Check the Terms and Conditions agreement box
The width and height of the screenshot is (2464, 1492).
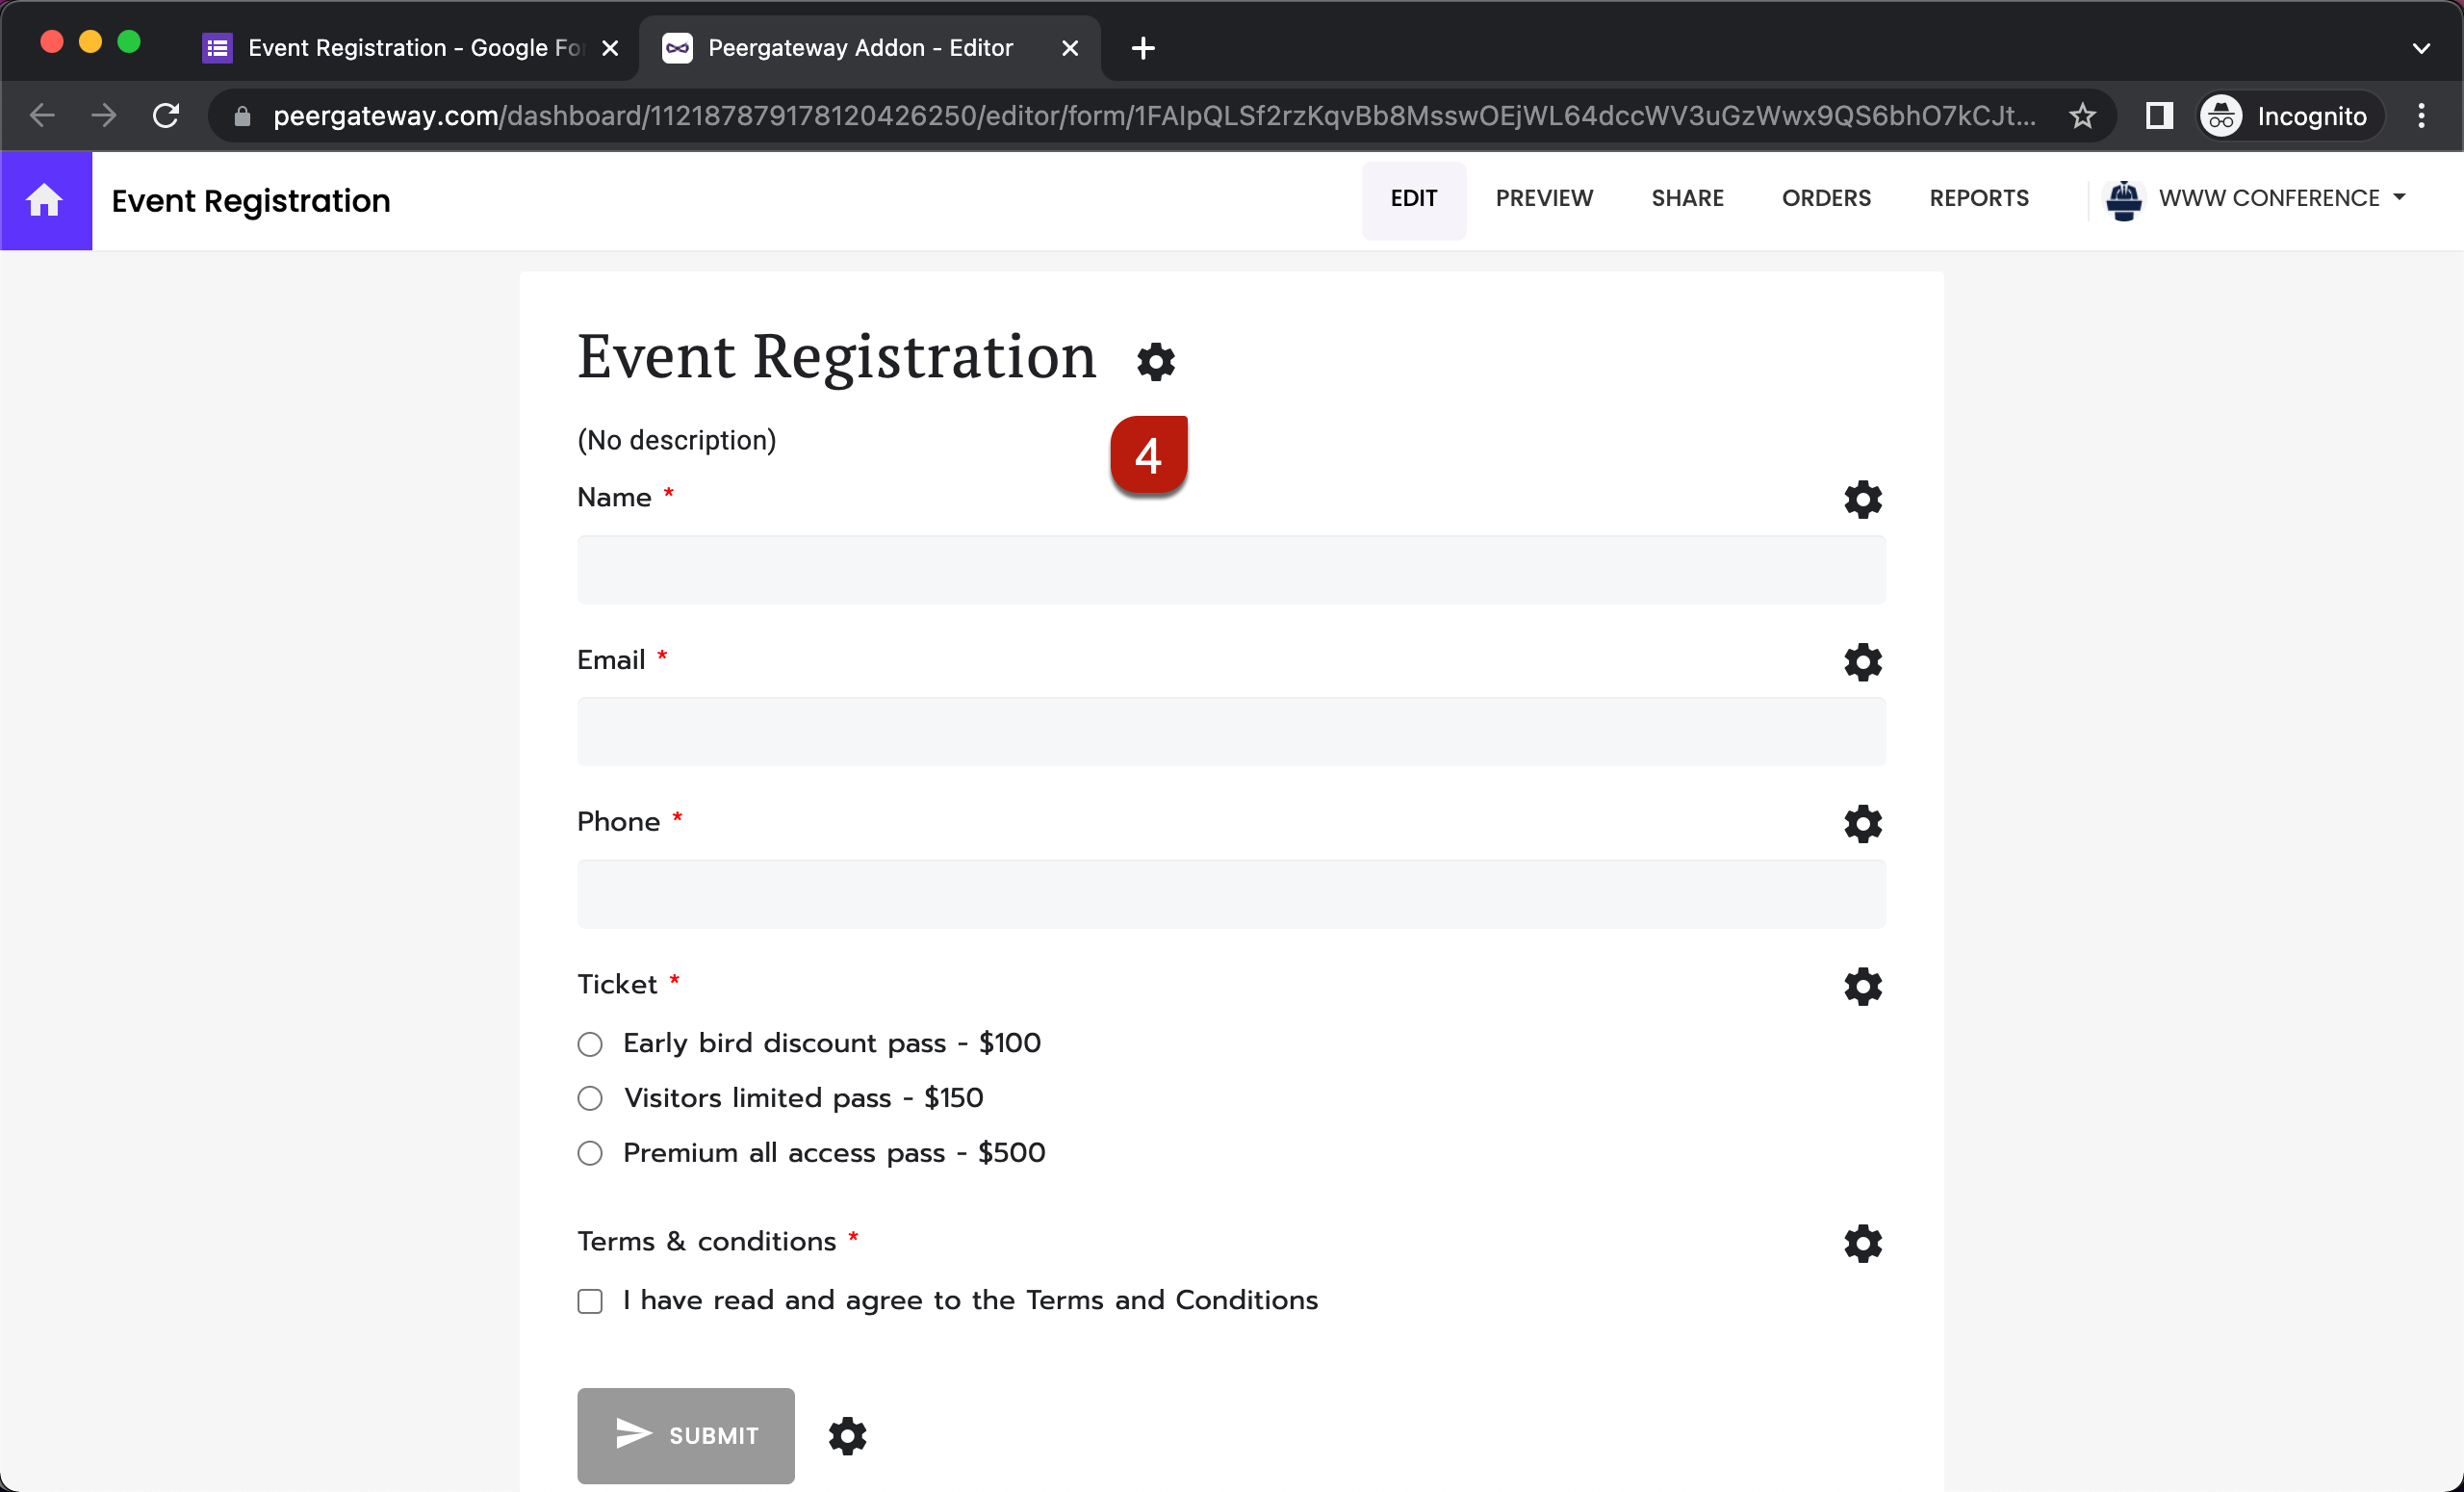coord(590,1301)
